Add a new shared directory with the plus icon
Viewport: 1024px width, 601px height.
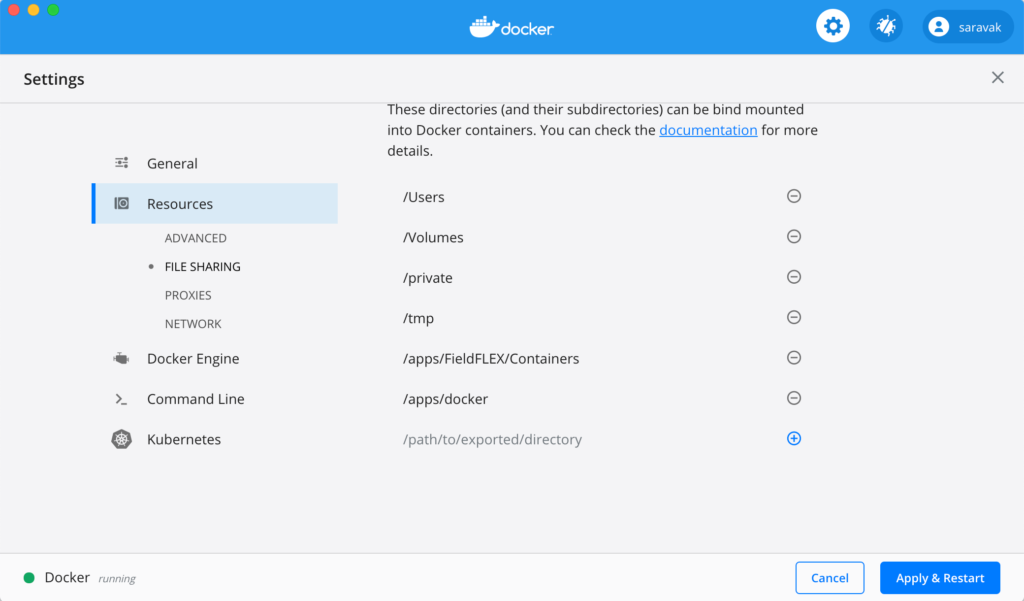point(793,438)
